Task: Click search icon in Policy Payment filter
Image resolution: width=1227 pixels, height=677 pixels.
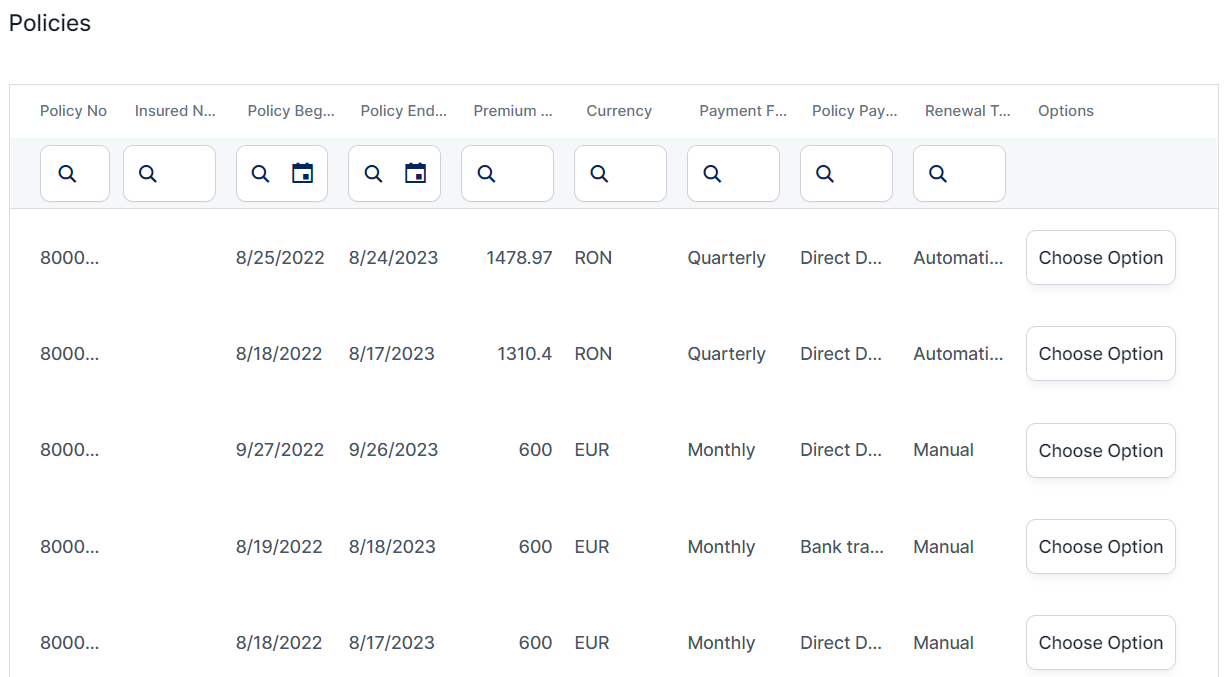Action: (x=825, y=174)
